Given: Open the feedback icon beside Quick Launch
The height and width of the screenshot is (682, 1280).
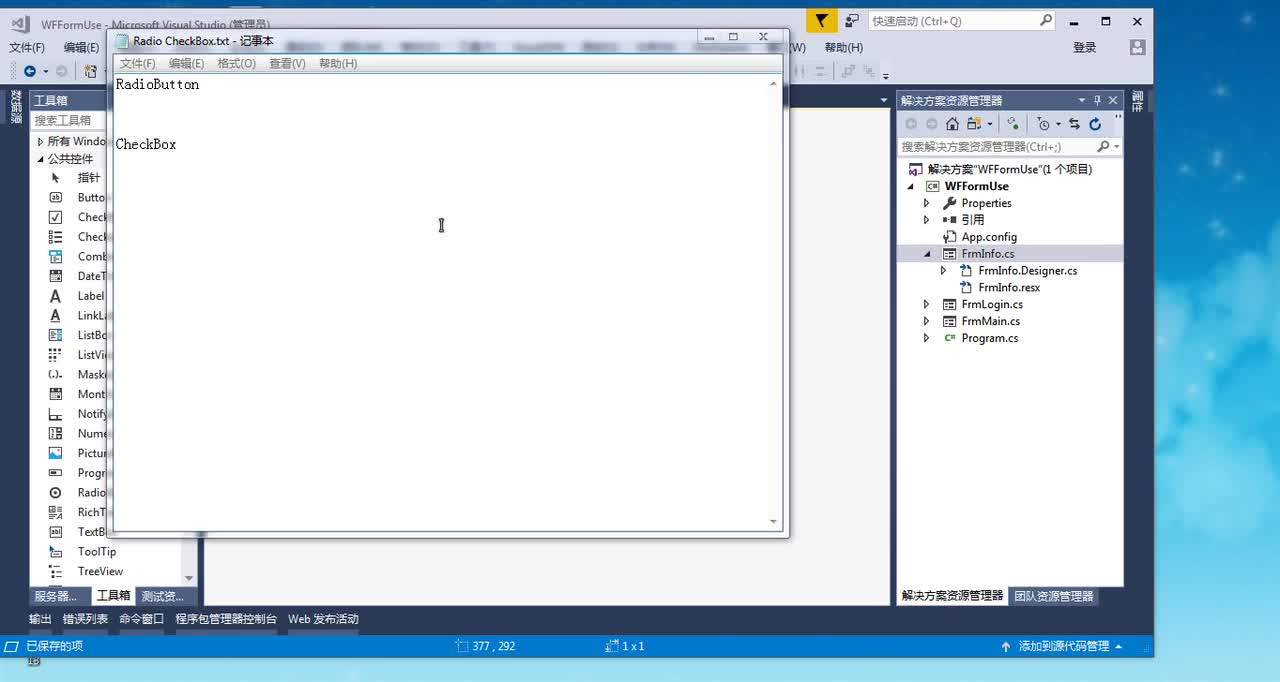Looking at the screenshot, I should coord(852,21).
